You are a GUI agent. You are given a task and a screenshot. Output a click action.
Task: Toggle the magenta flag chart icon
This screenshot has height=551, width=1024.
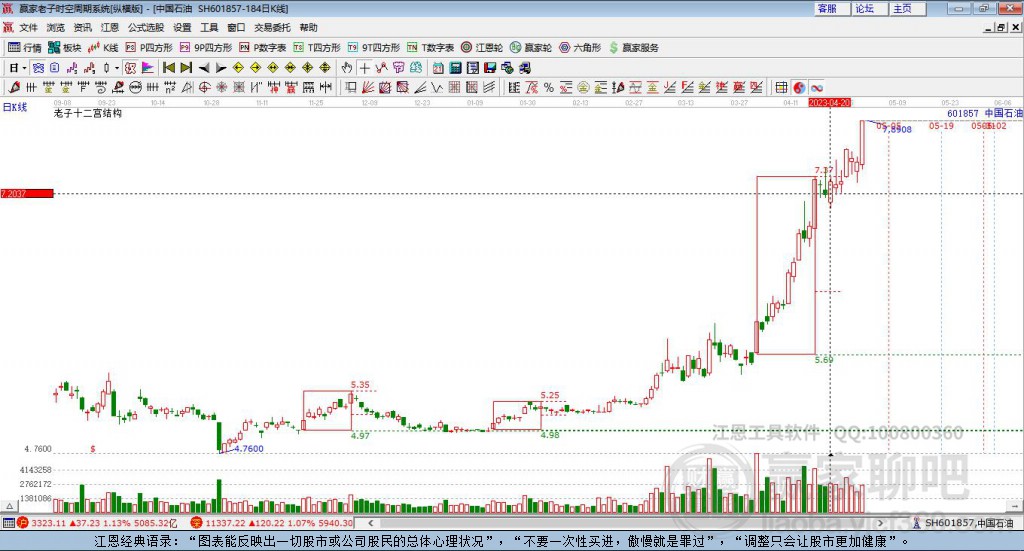pyautogui.click(x=148, y=68)
